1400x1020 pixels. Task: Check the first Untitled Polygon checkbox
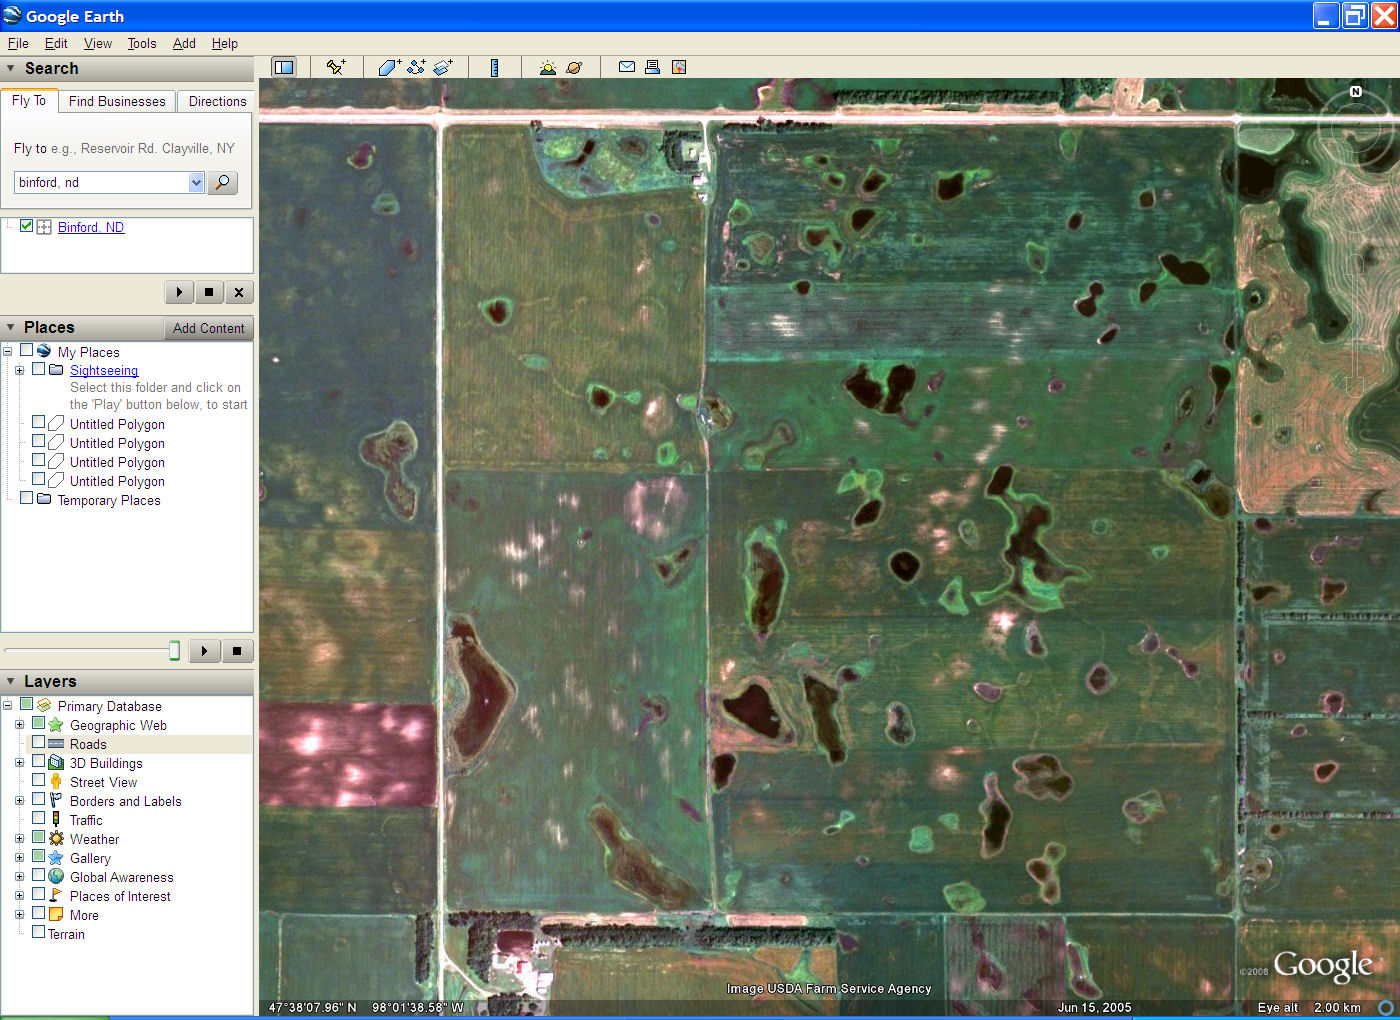click(38, 423)
